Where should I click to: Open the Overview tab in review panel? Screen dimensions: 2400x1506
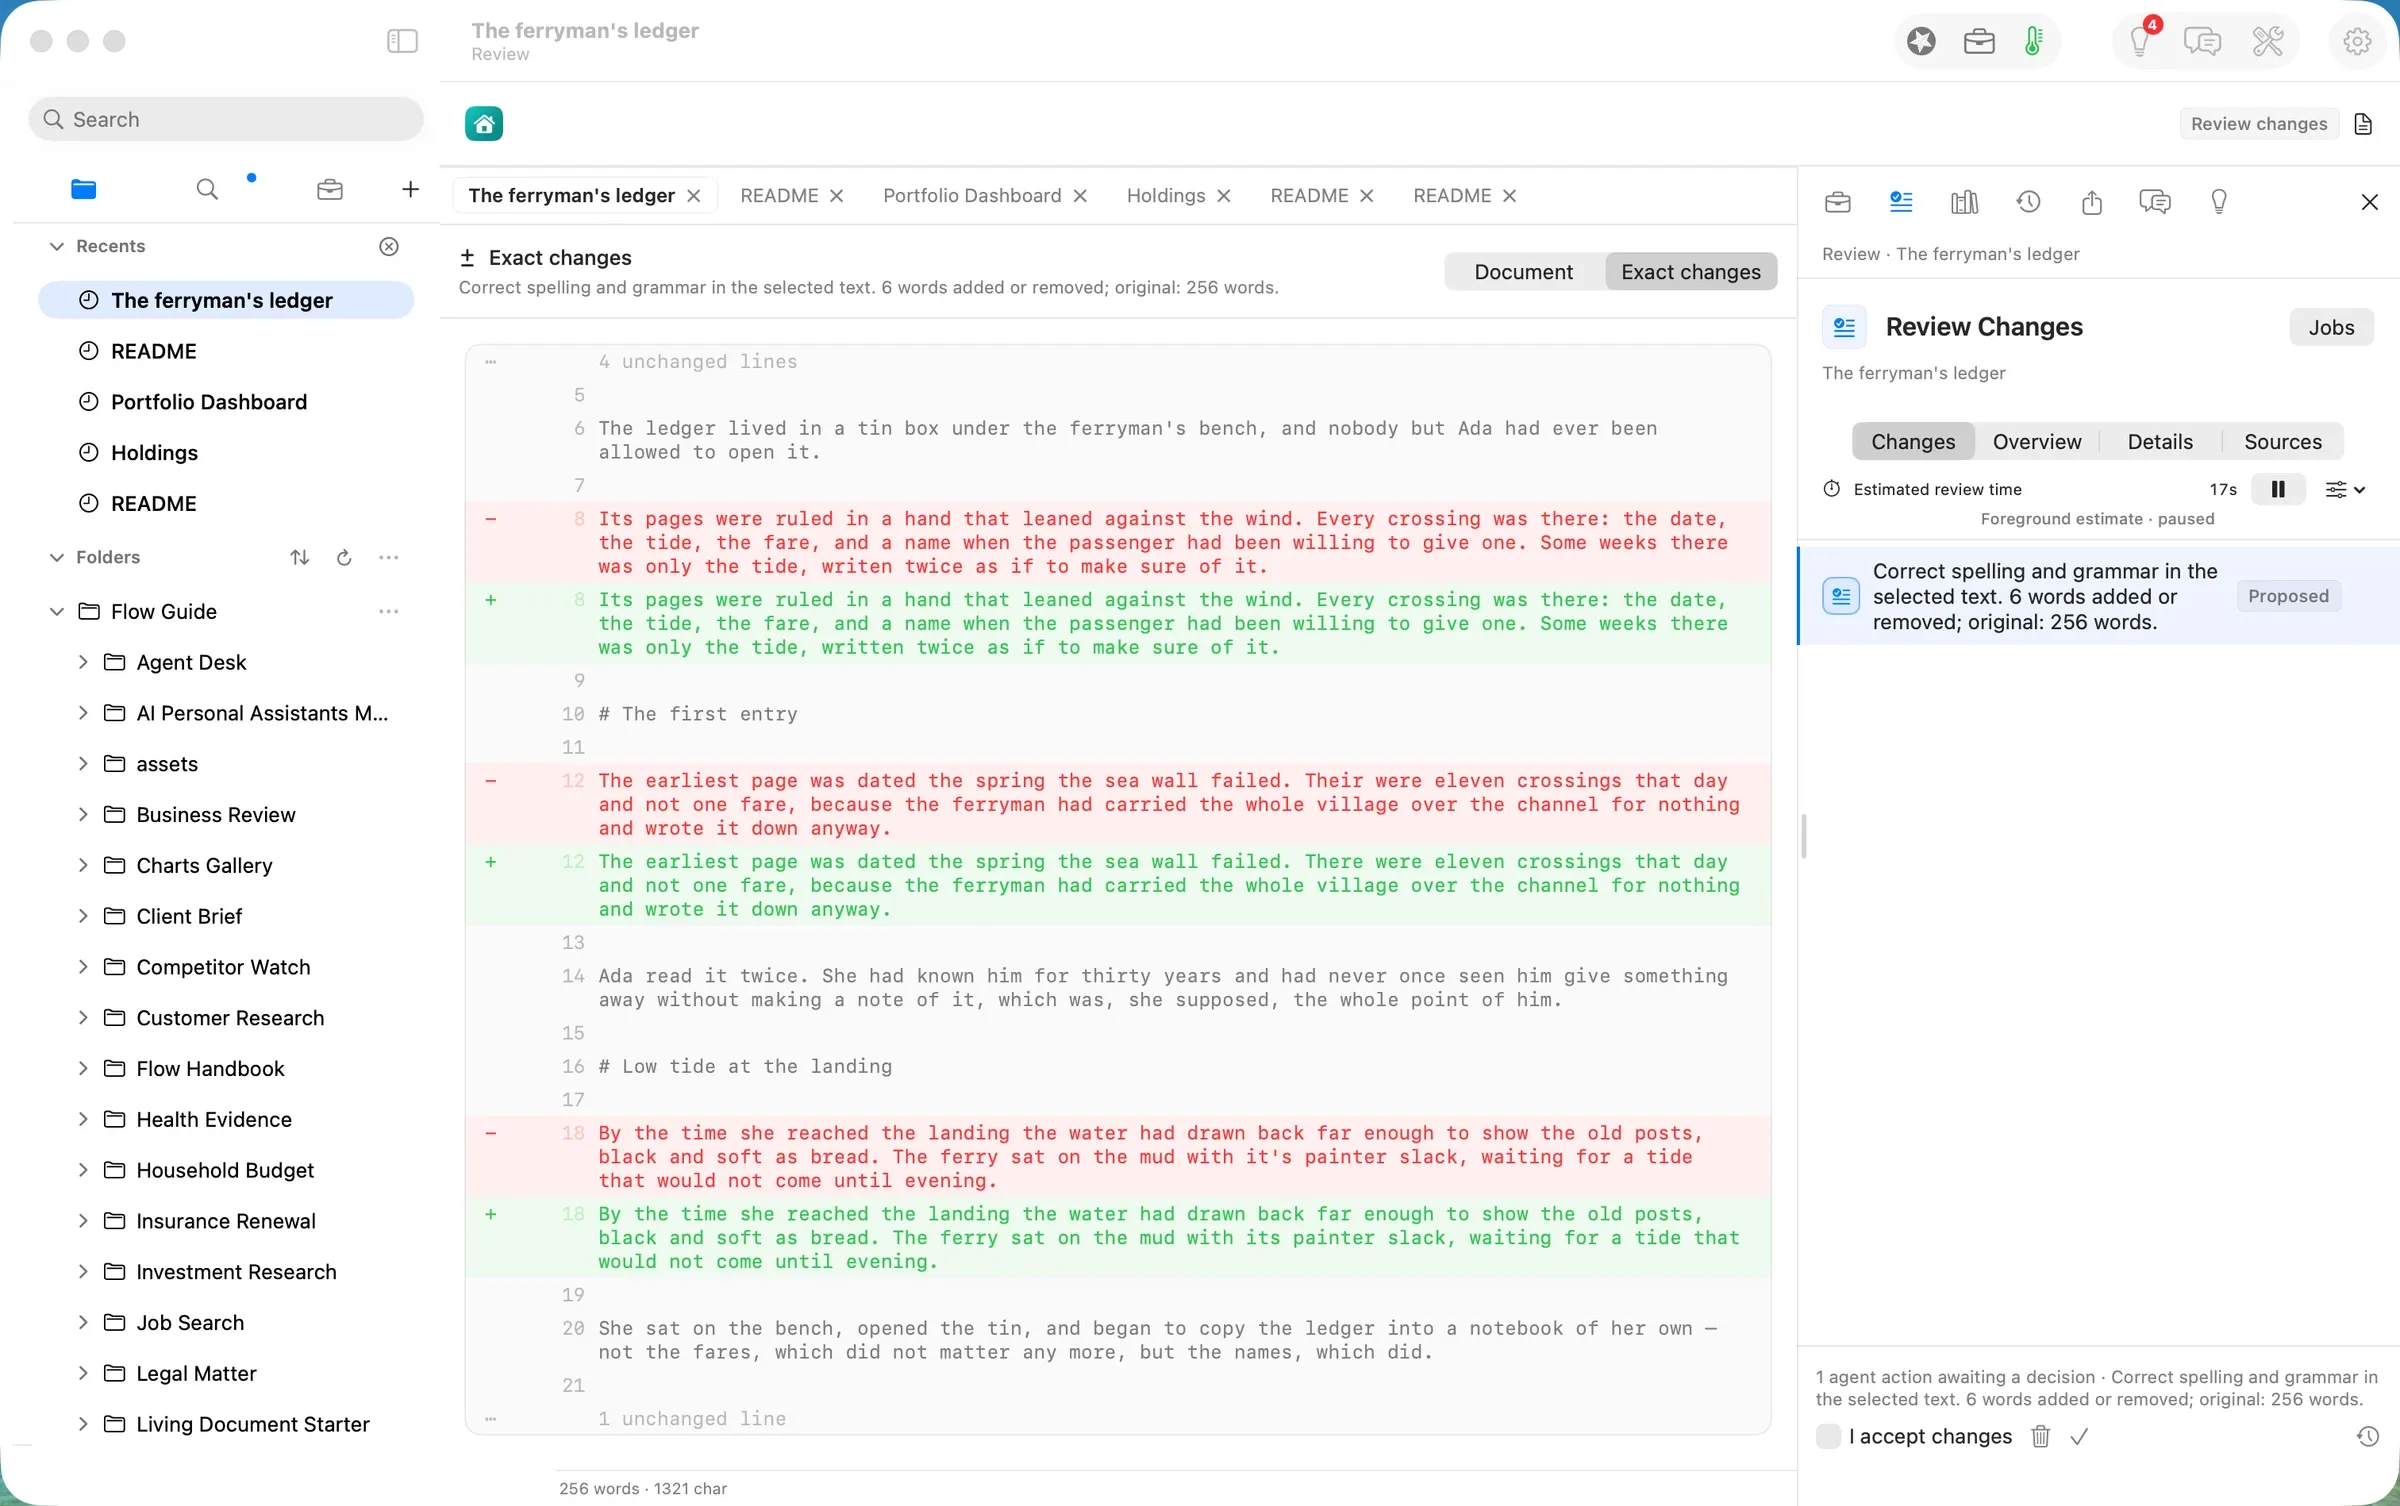(2036, 442)
